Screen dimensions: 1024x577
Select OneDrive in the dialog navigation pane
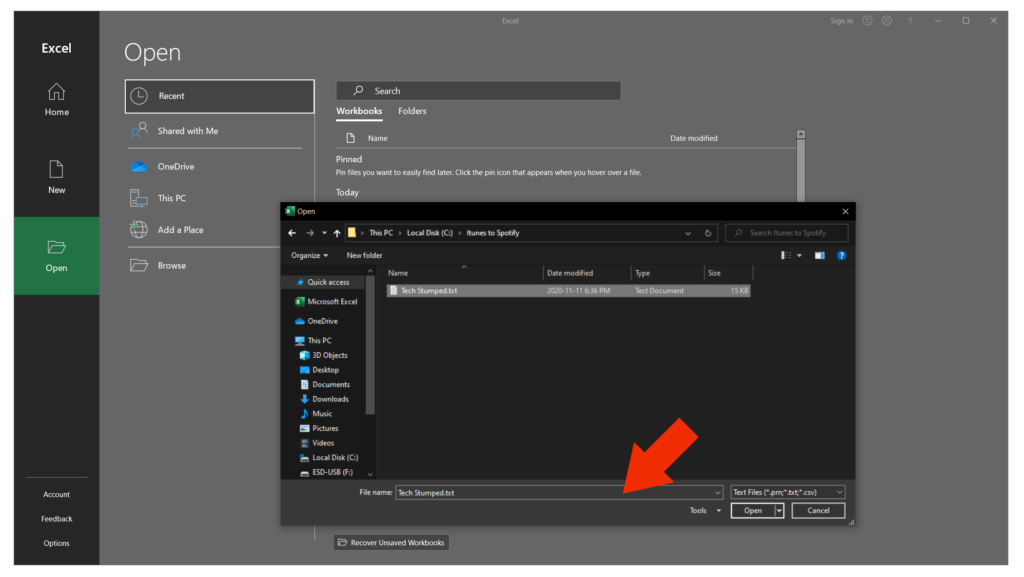[317, 321]
